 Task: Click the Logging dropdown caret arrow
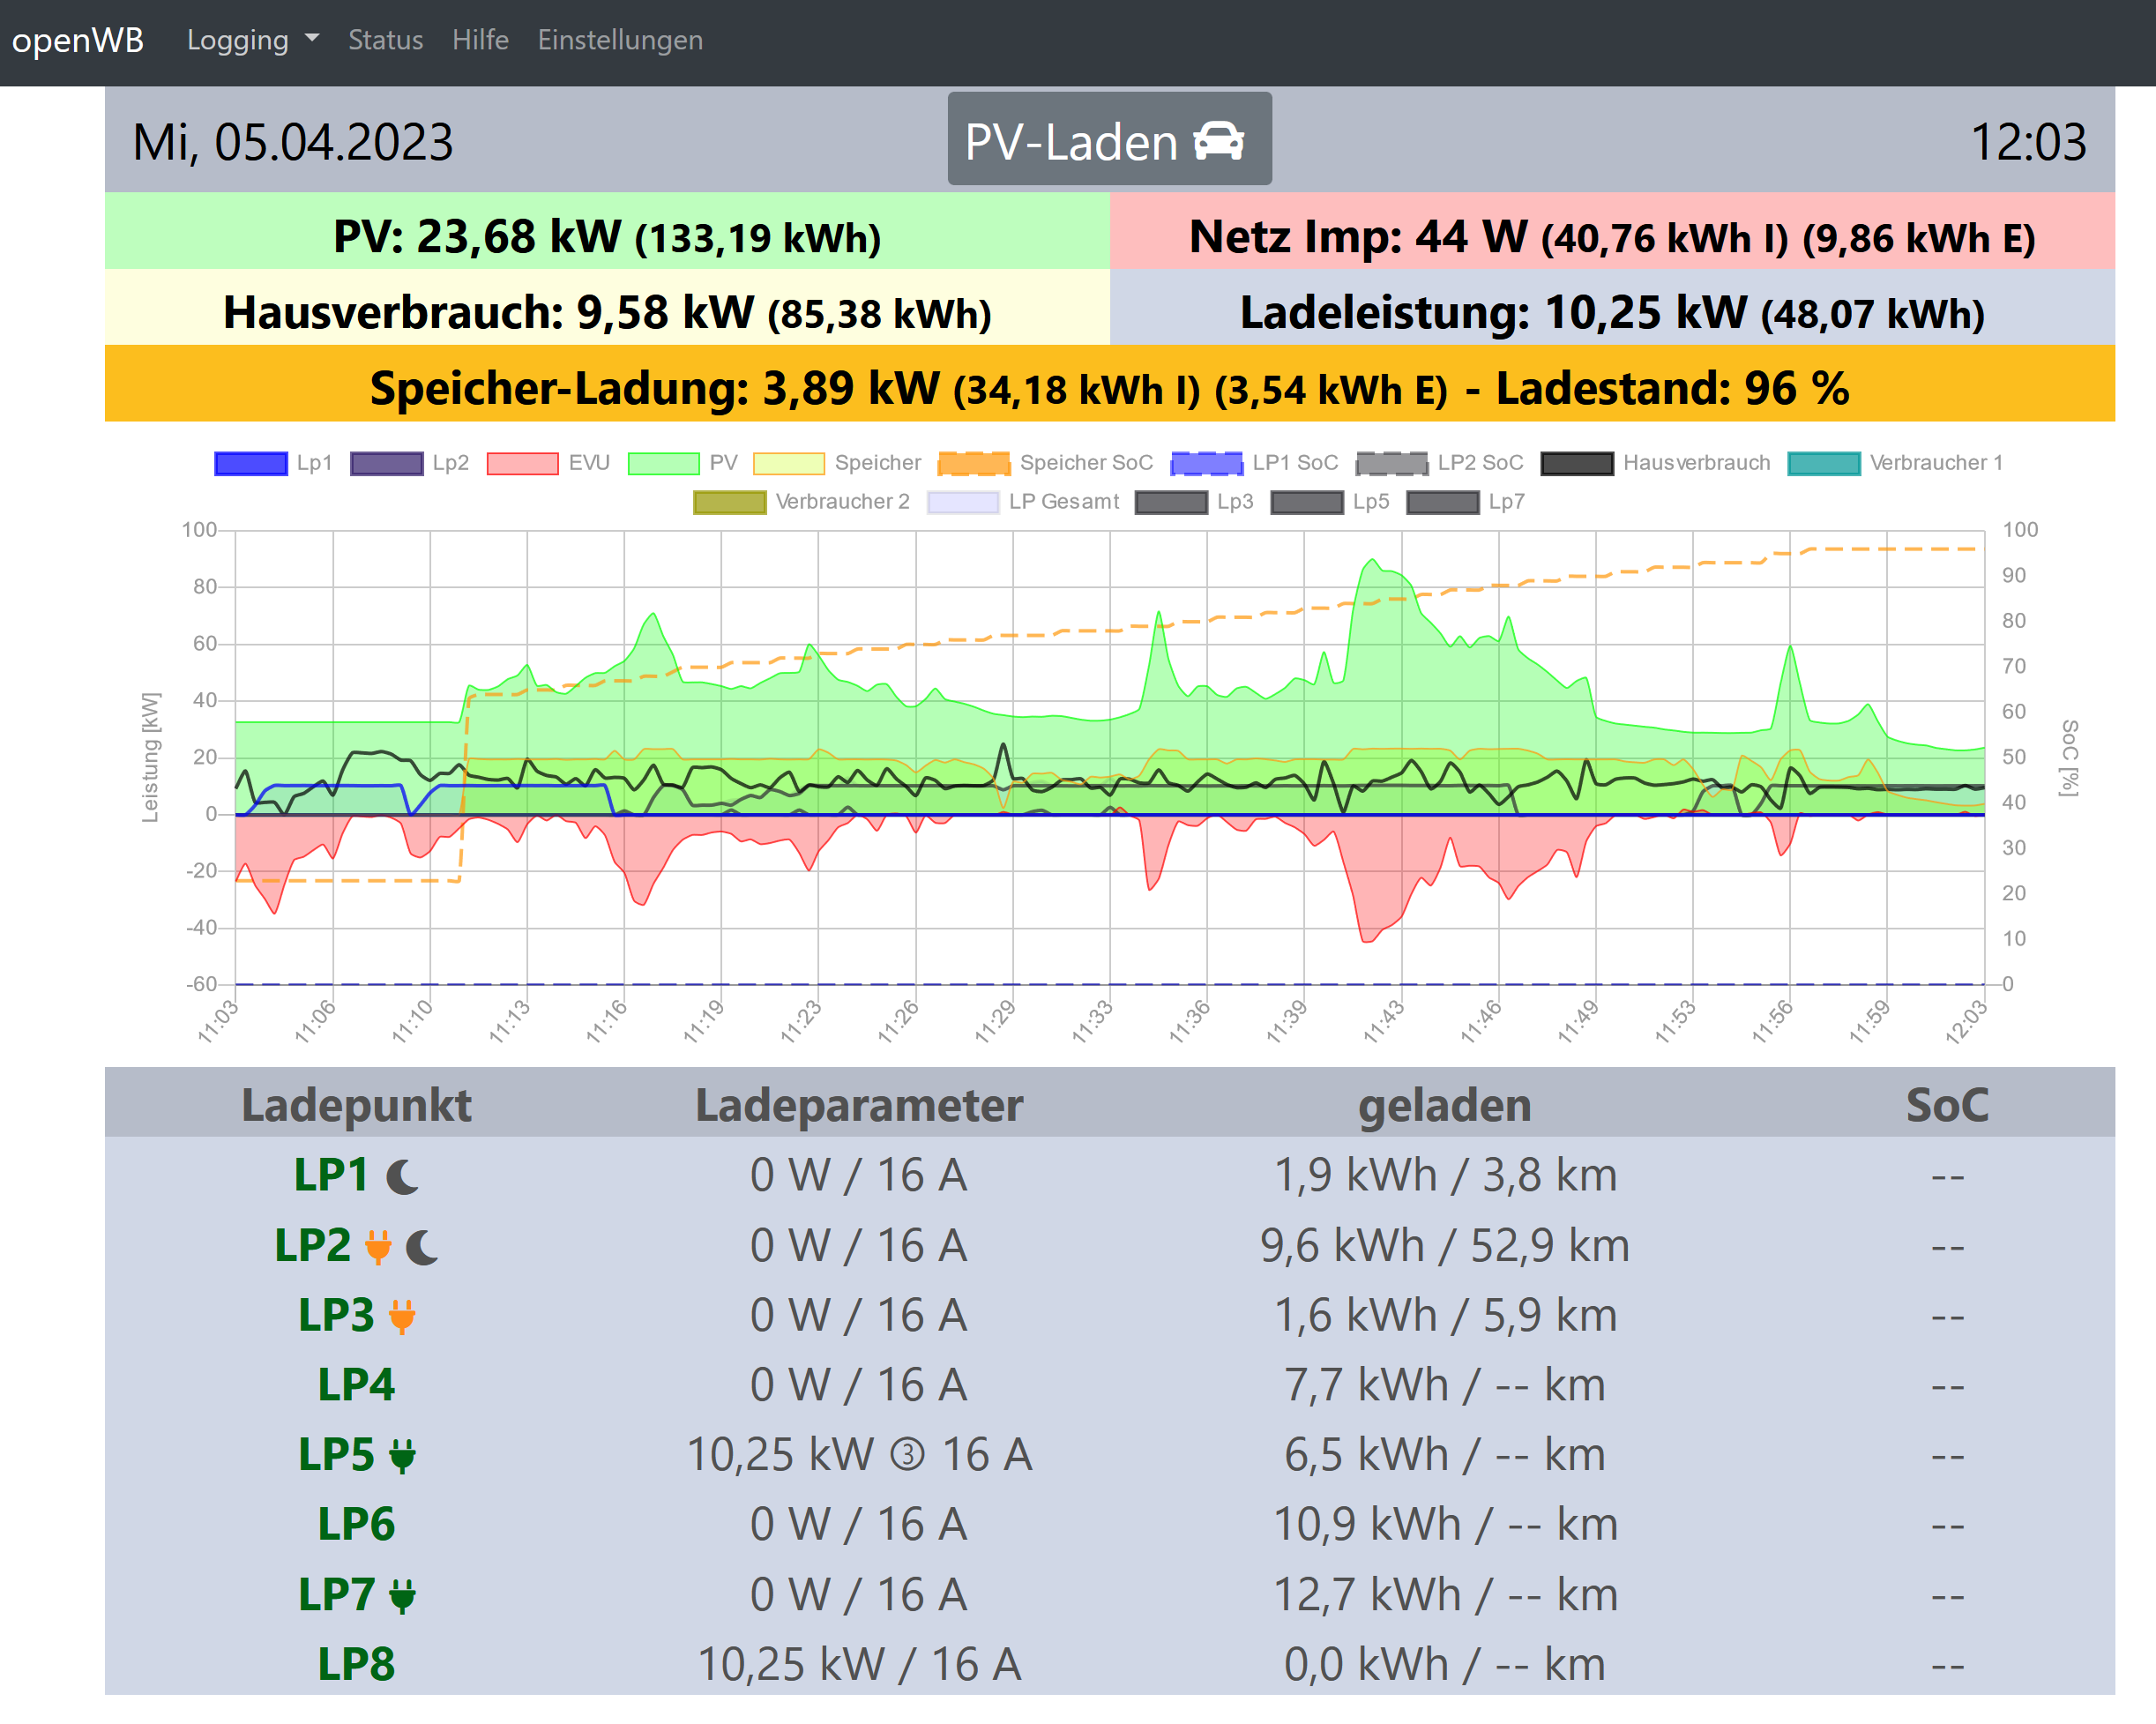click(312, 39)
